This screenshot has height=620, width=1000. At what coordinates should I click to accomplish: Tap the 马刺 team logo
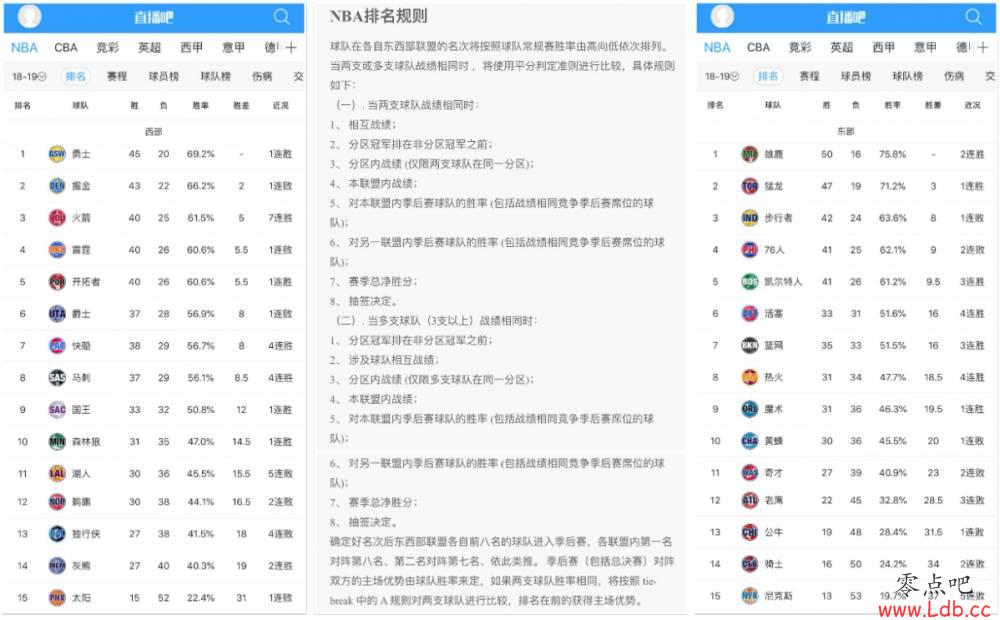(x=57, y=378)
